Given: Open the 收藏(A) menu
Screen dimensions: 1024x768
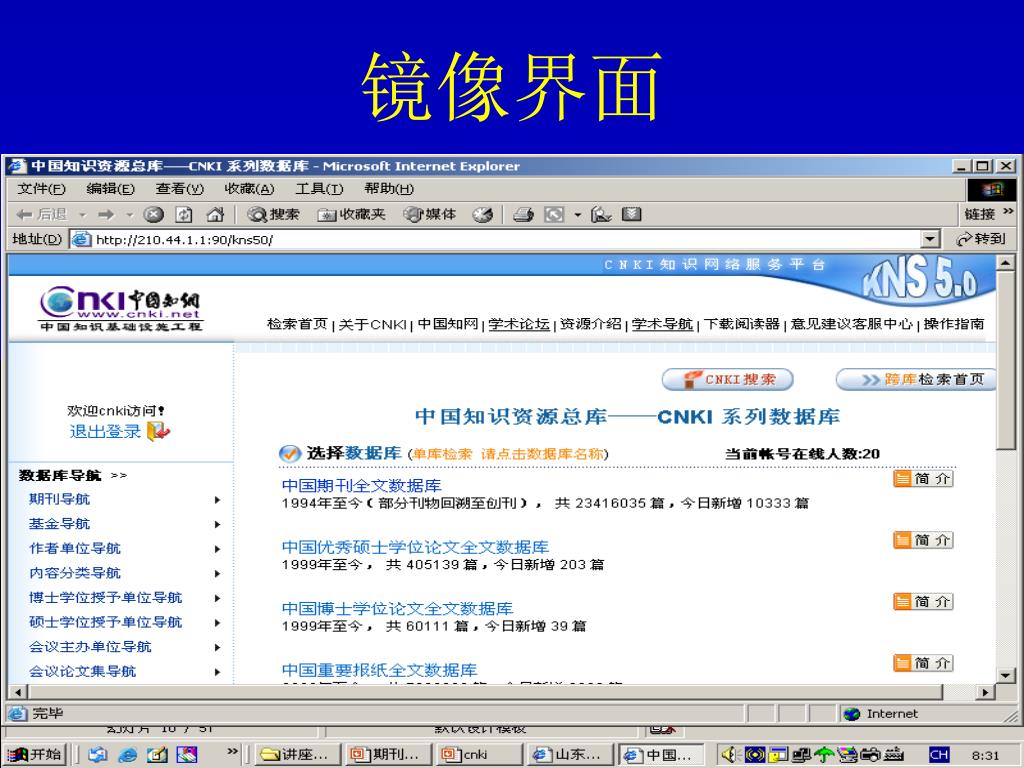Looking at the screenshot, I should 249,189.
